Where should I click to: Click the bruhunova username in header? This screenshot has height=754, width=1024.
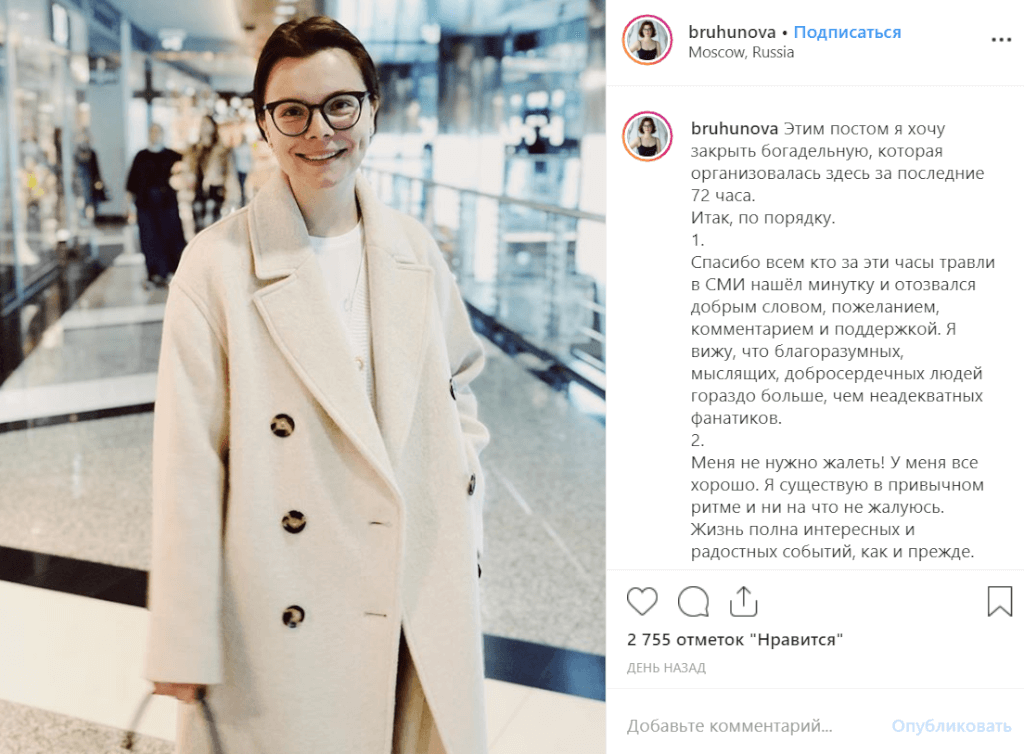pyautogui.click(x=732, y=32)
